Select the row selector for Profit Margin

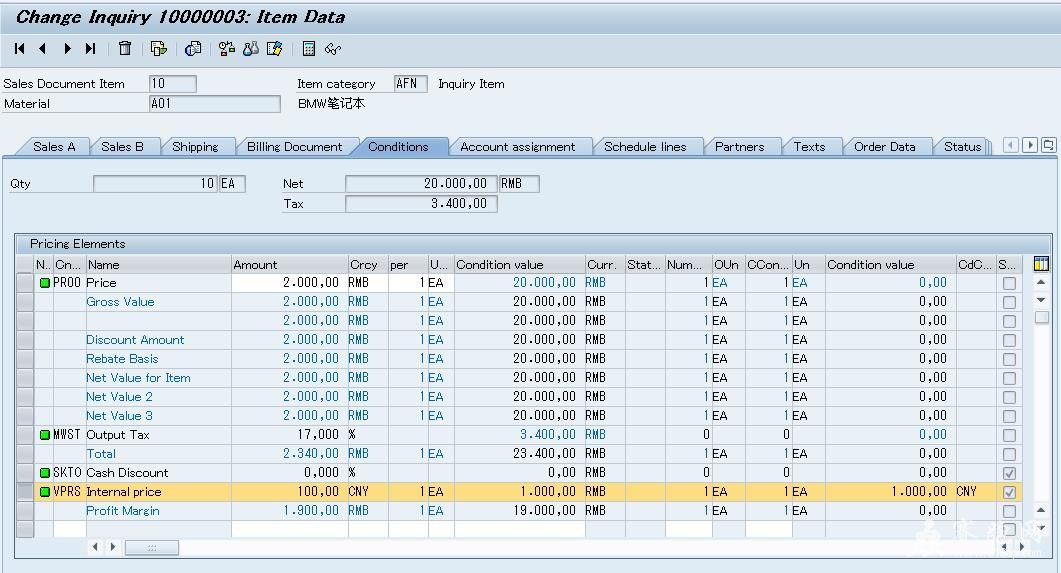pyautogui.click(x=25, y=511)
